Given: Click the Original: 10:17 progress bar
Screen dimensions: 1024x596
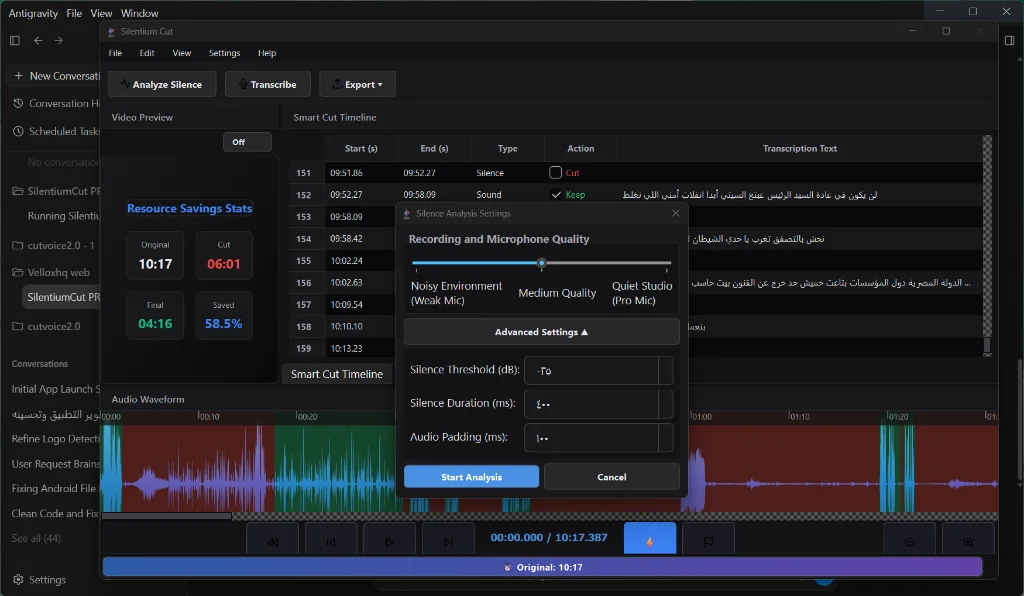Looking at the screenshot, I should pyautogui.click(x=542, y=567).
